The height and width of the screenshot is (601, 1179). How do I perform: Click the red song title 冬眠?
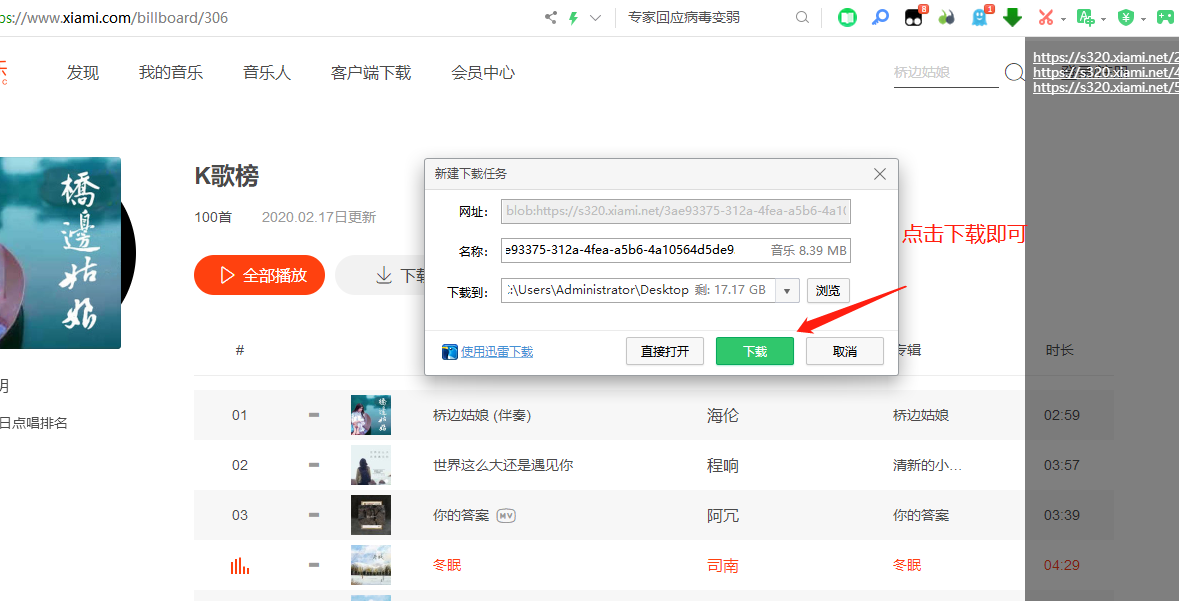coord(447,565)
